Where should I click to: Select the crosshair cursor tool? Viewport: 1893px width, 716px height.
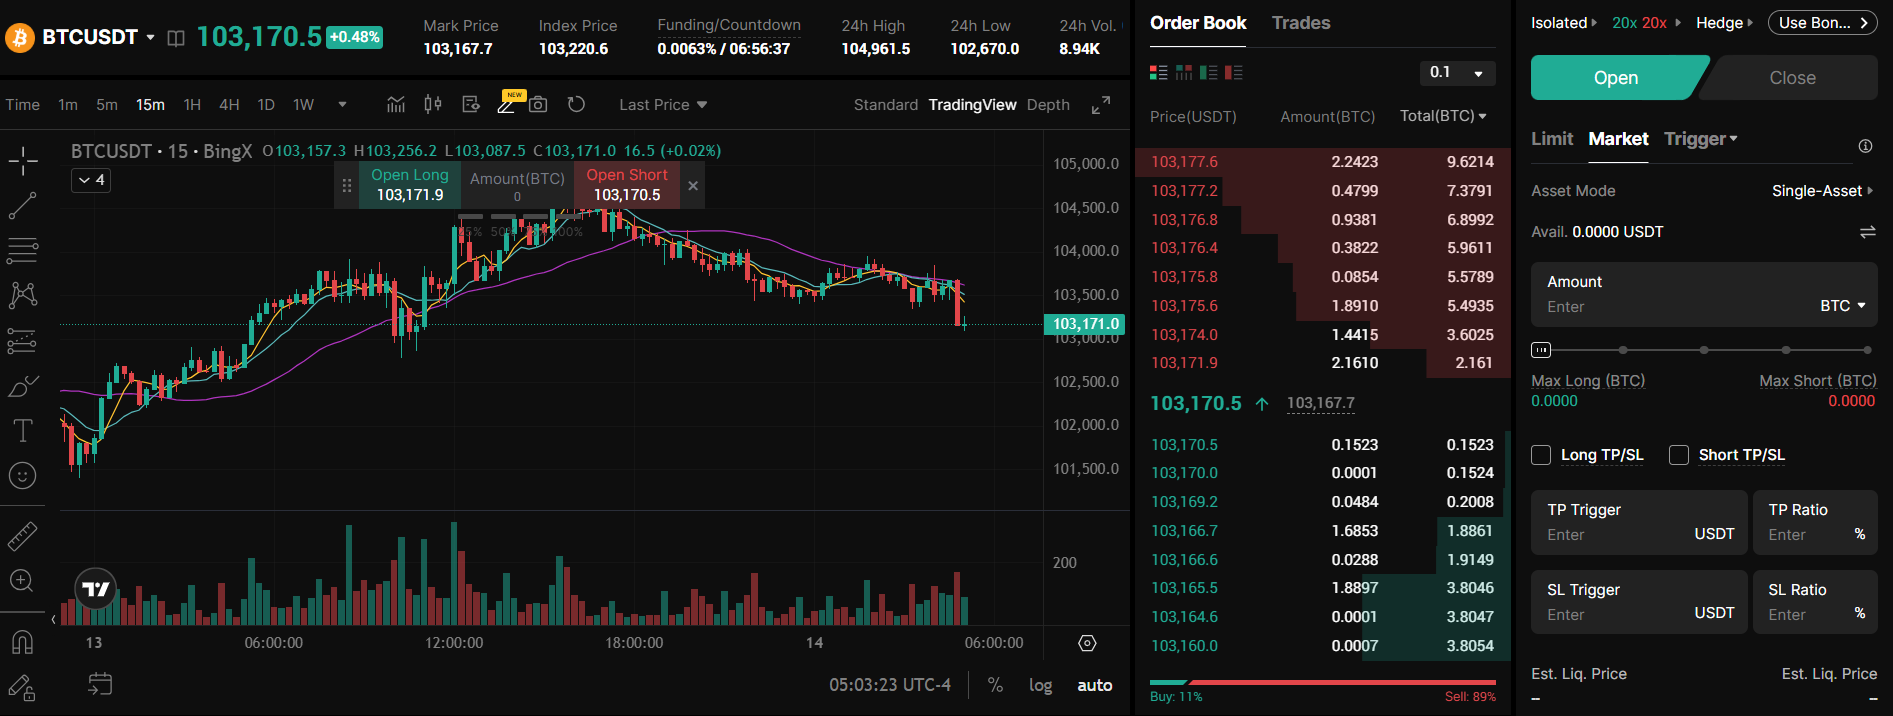click(22, 161)
